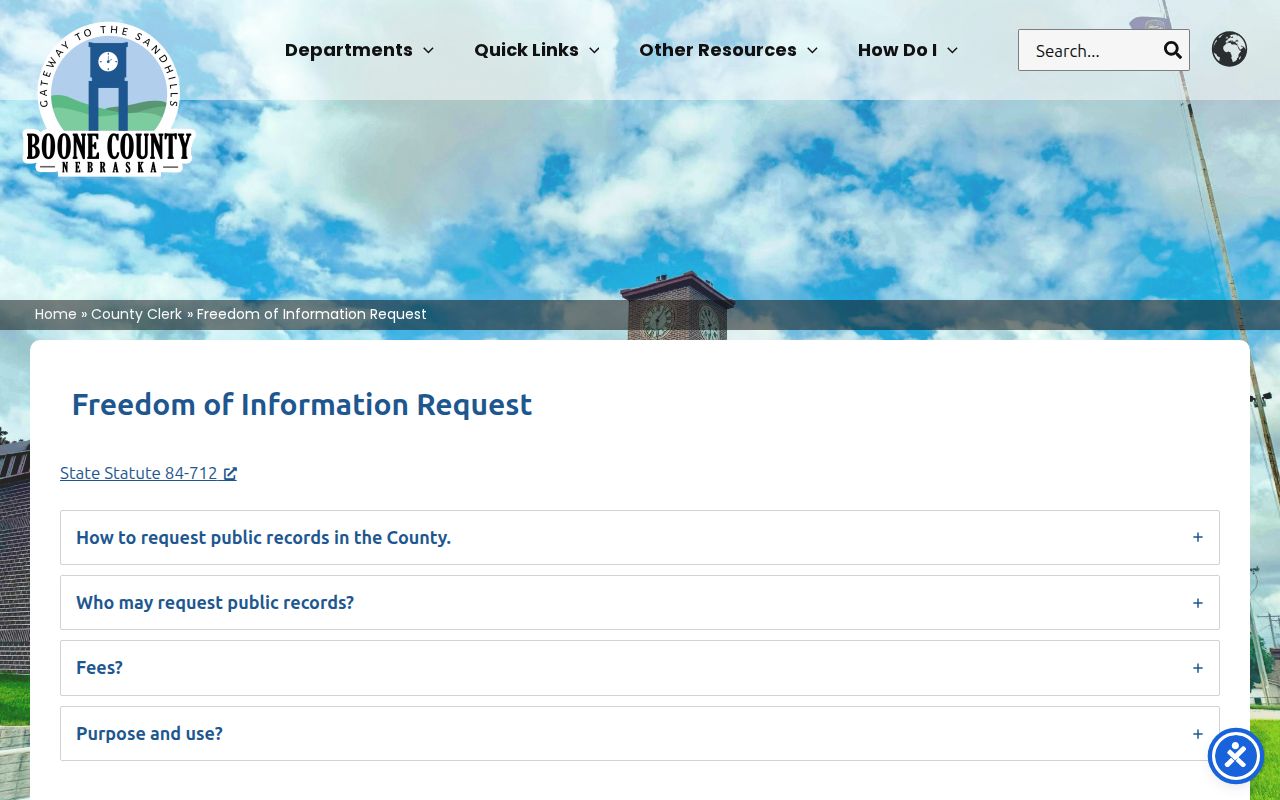1280x800 pixels.
Task: Click external link icon beside State Statute
Action: pyautogui.click(x=230, y=474)
